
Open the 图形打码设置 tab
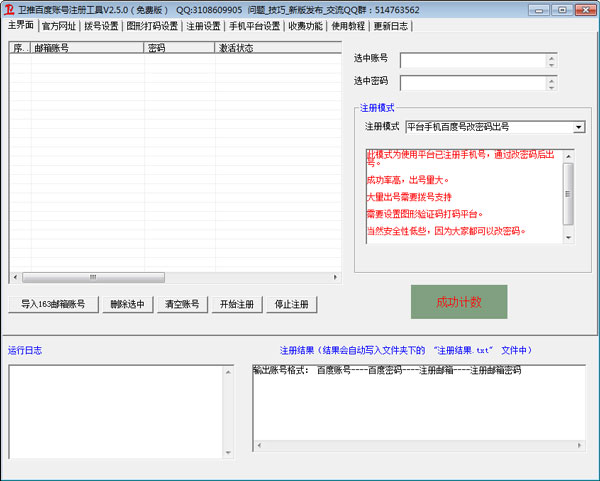point(152,26)
